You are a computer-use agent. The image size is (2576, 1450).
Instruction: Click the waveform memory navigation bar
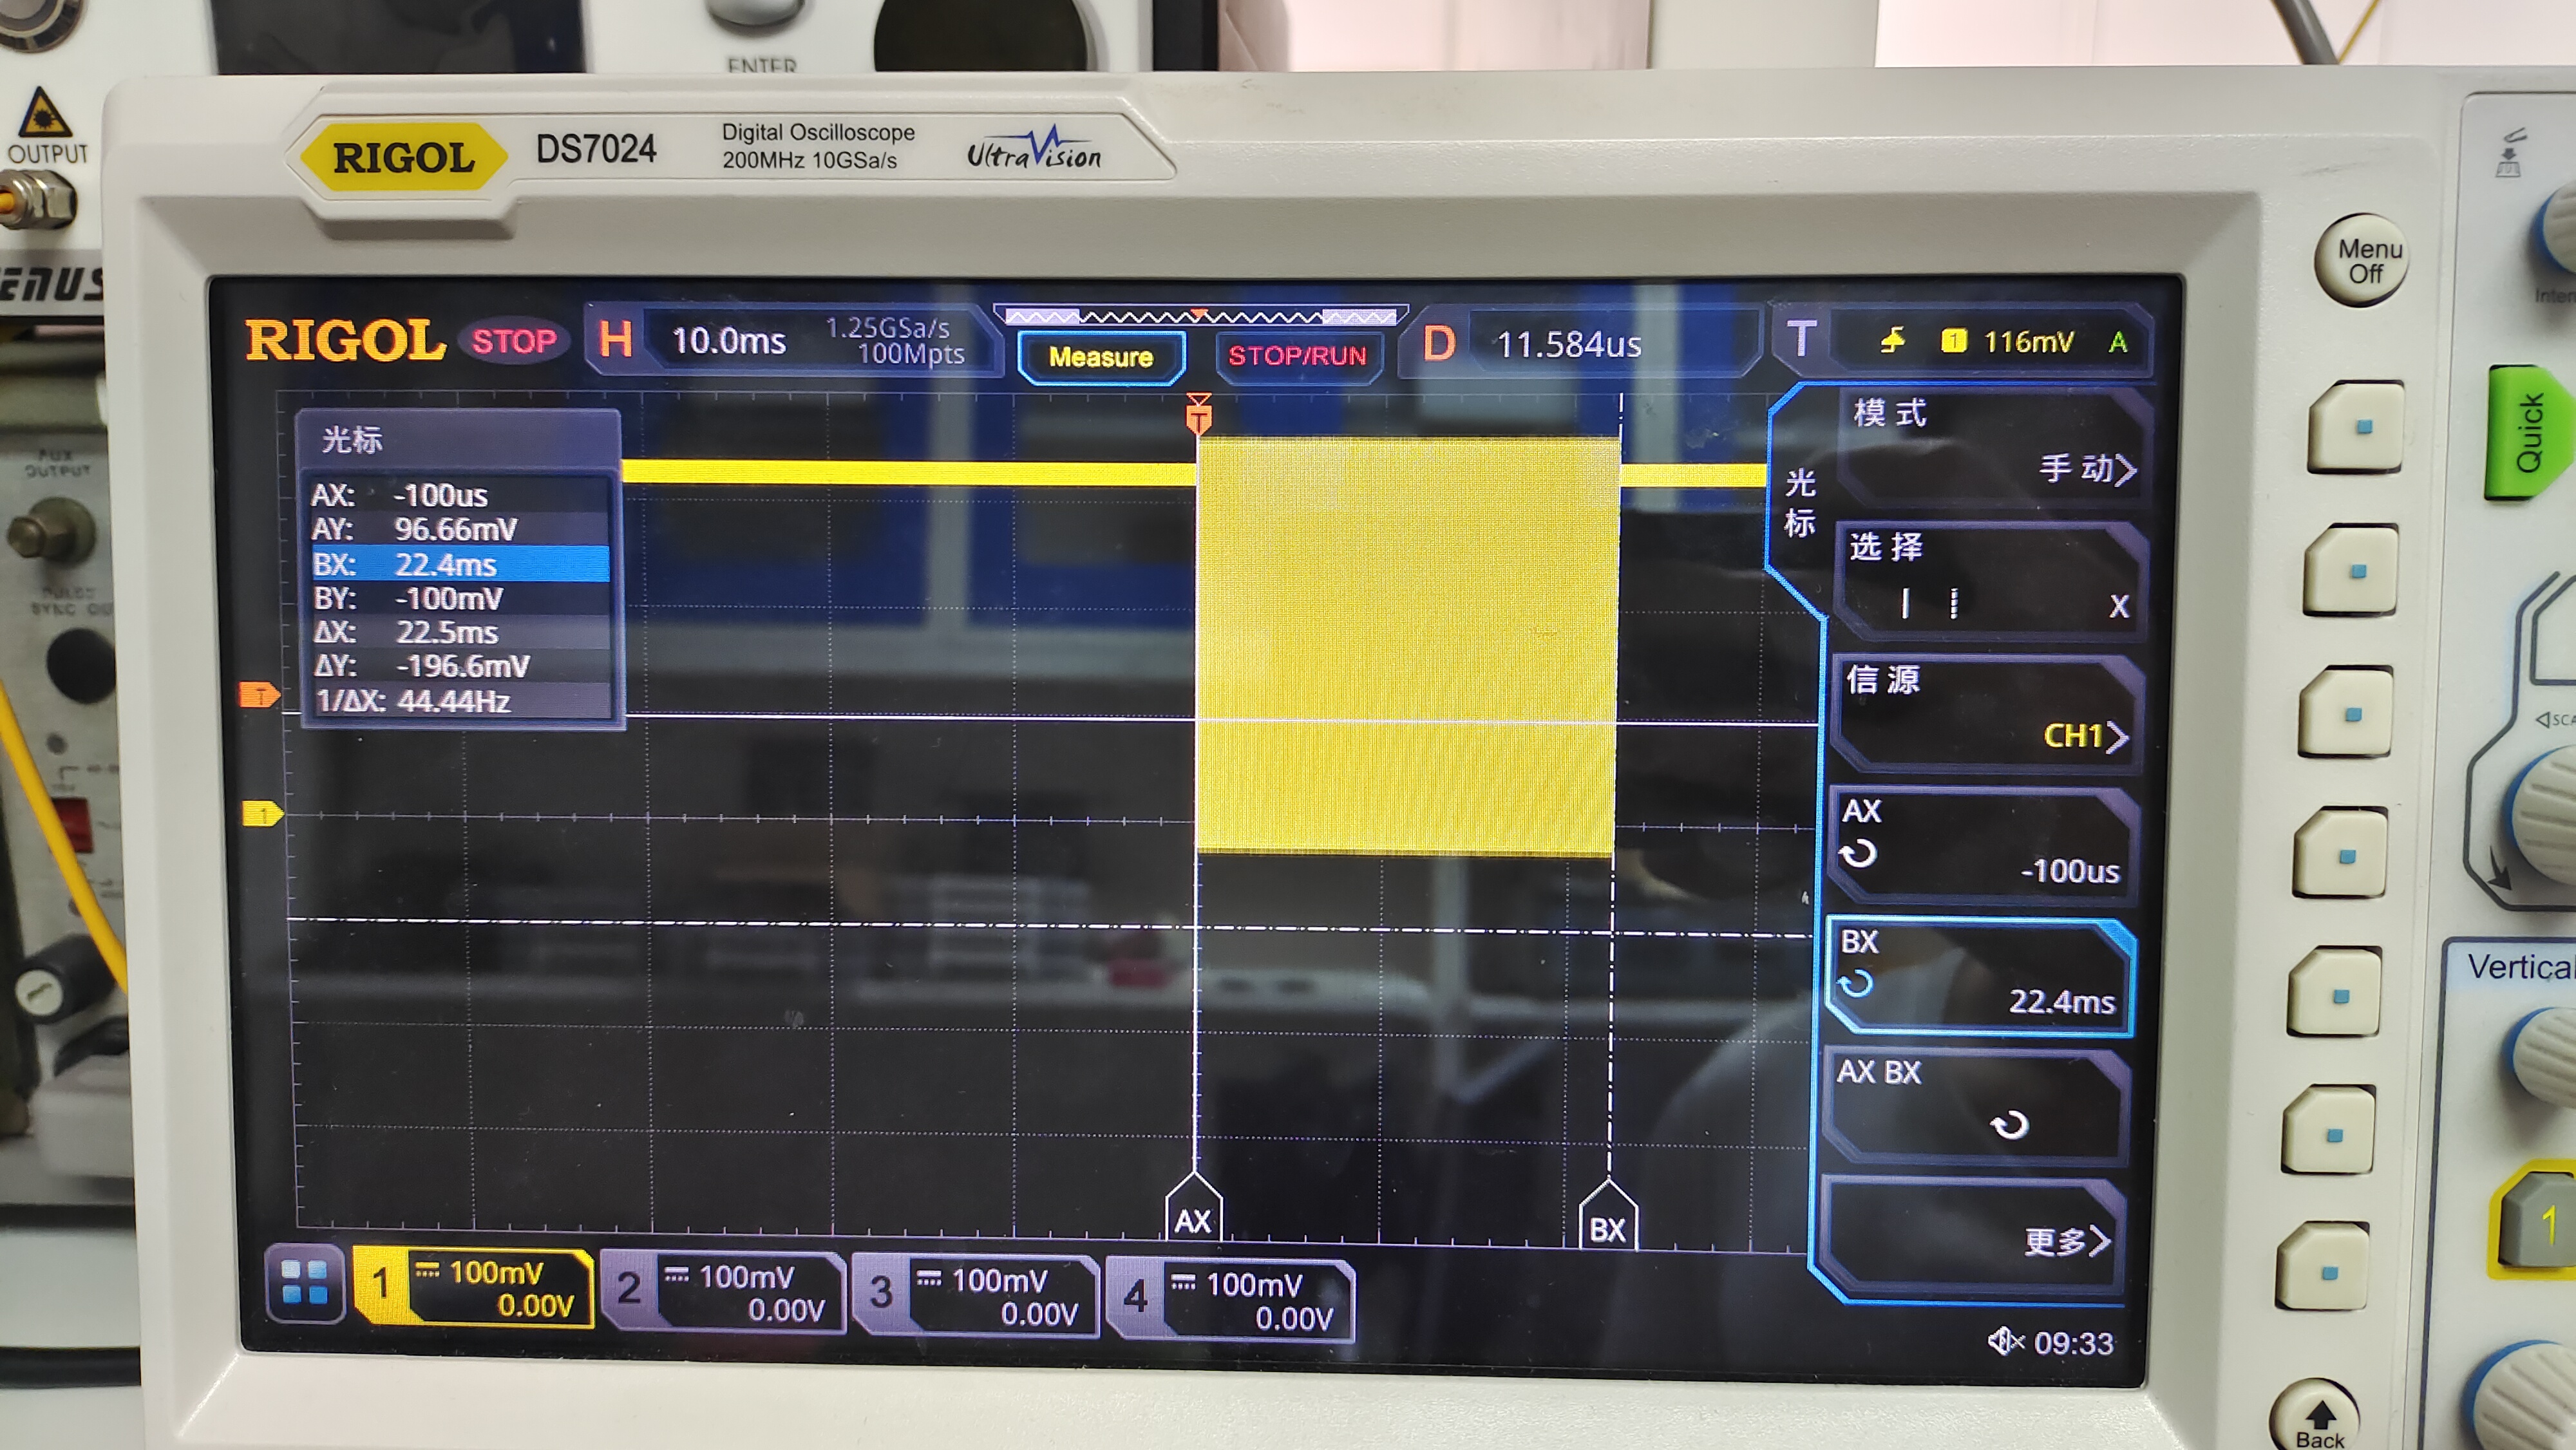(x=1200, y=316)
